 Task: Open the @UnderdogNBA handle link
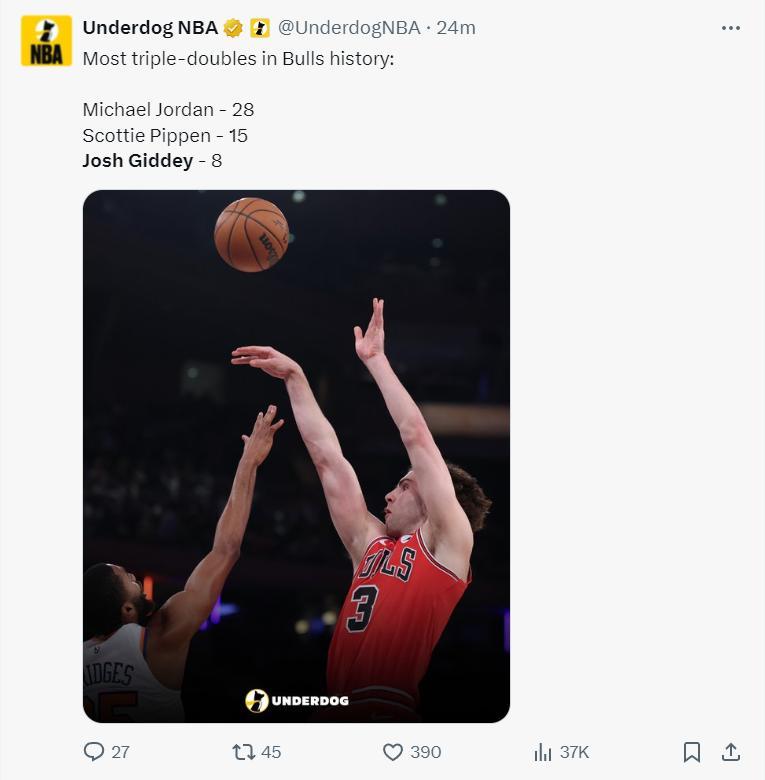[x=348, y=28]
